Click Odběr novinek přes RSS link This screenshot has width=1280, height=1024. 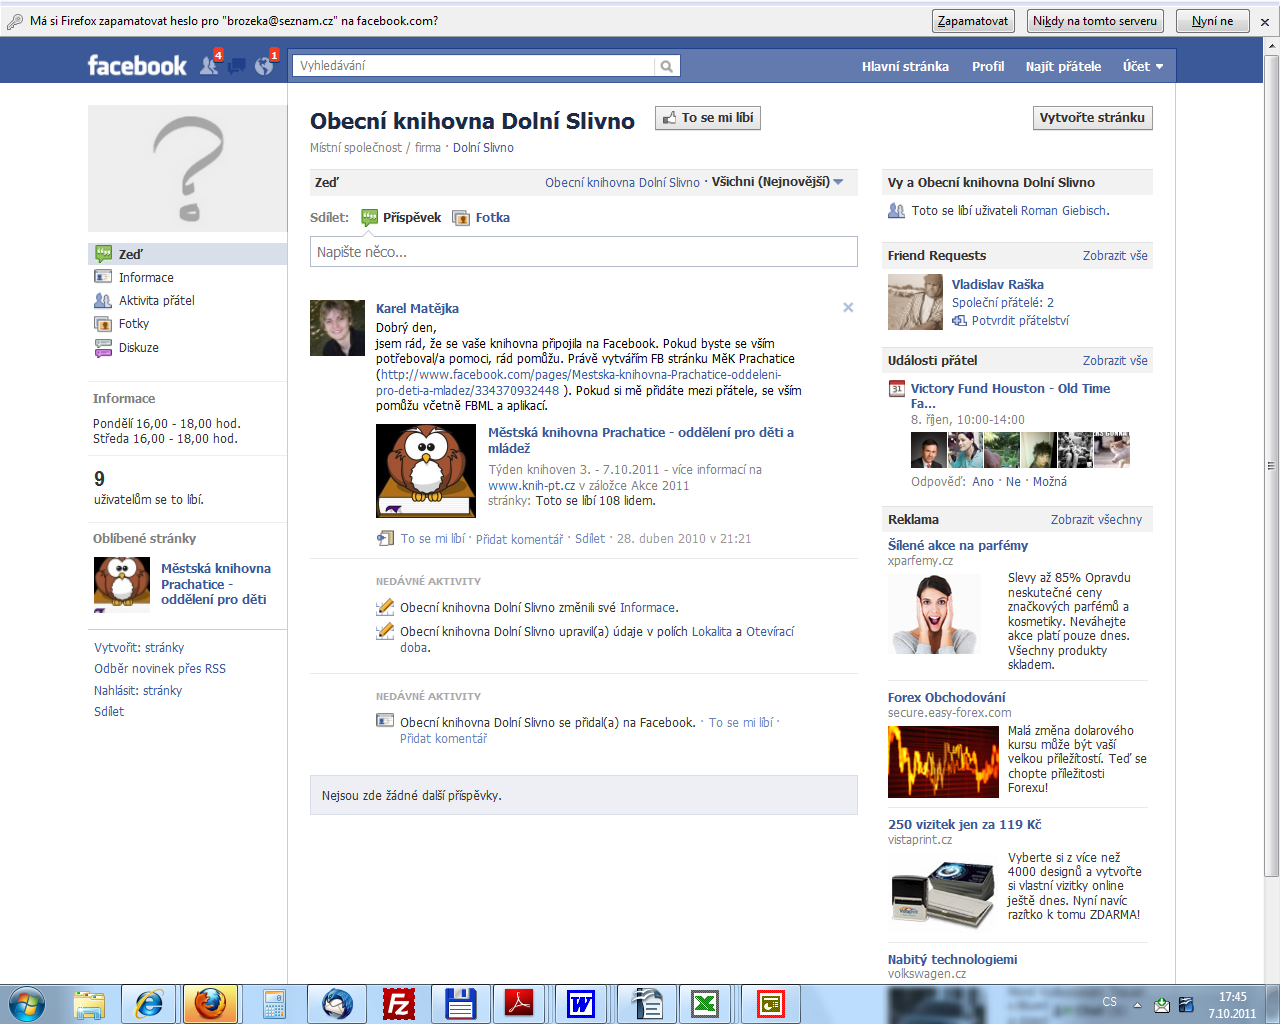pyautogui.click(x=160, y=669)
